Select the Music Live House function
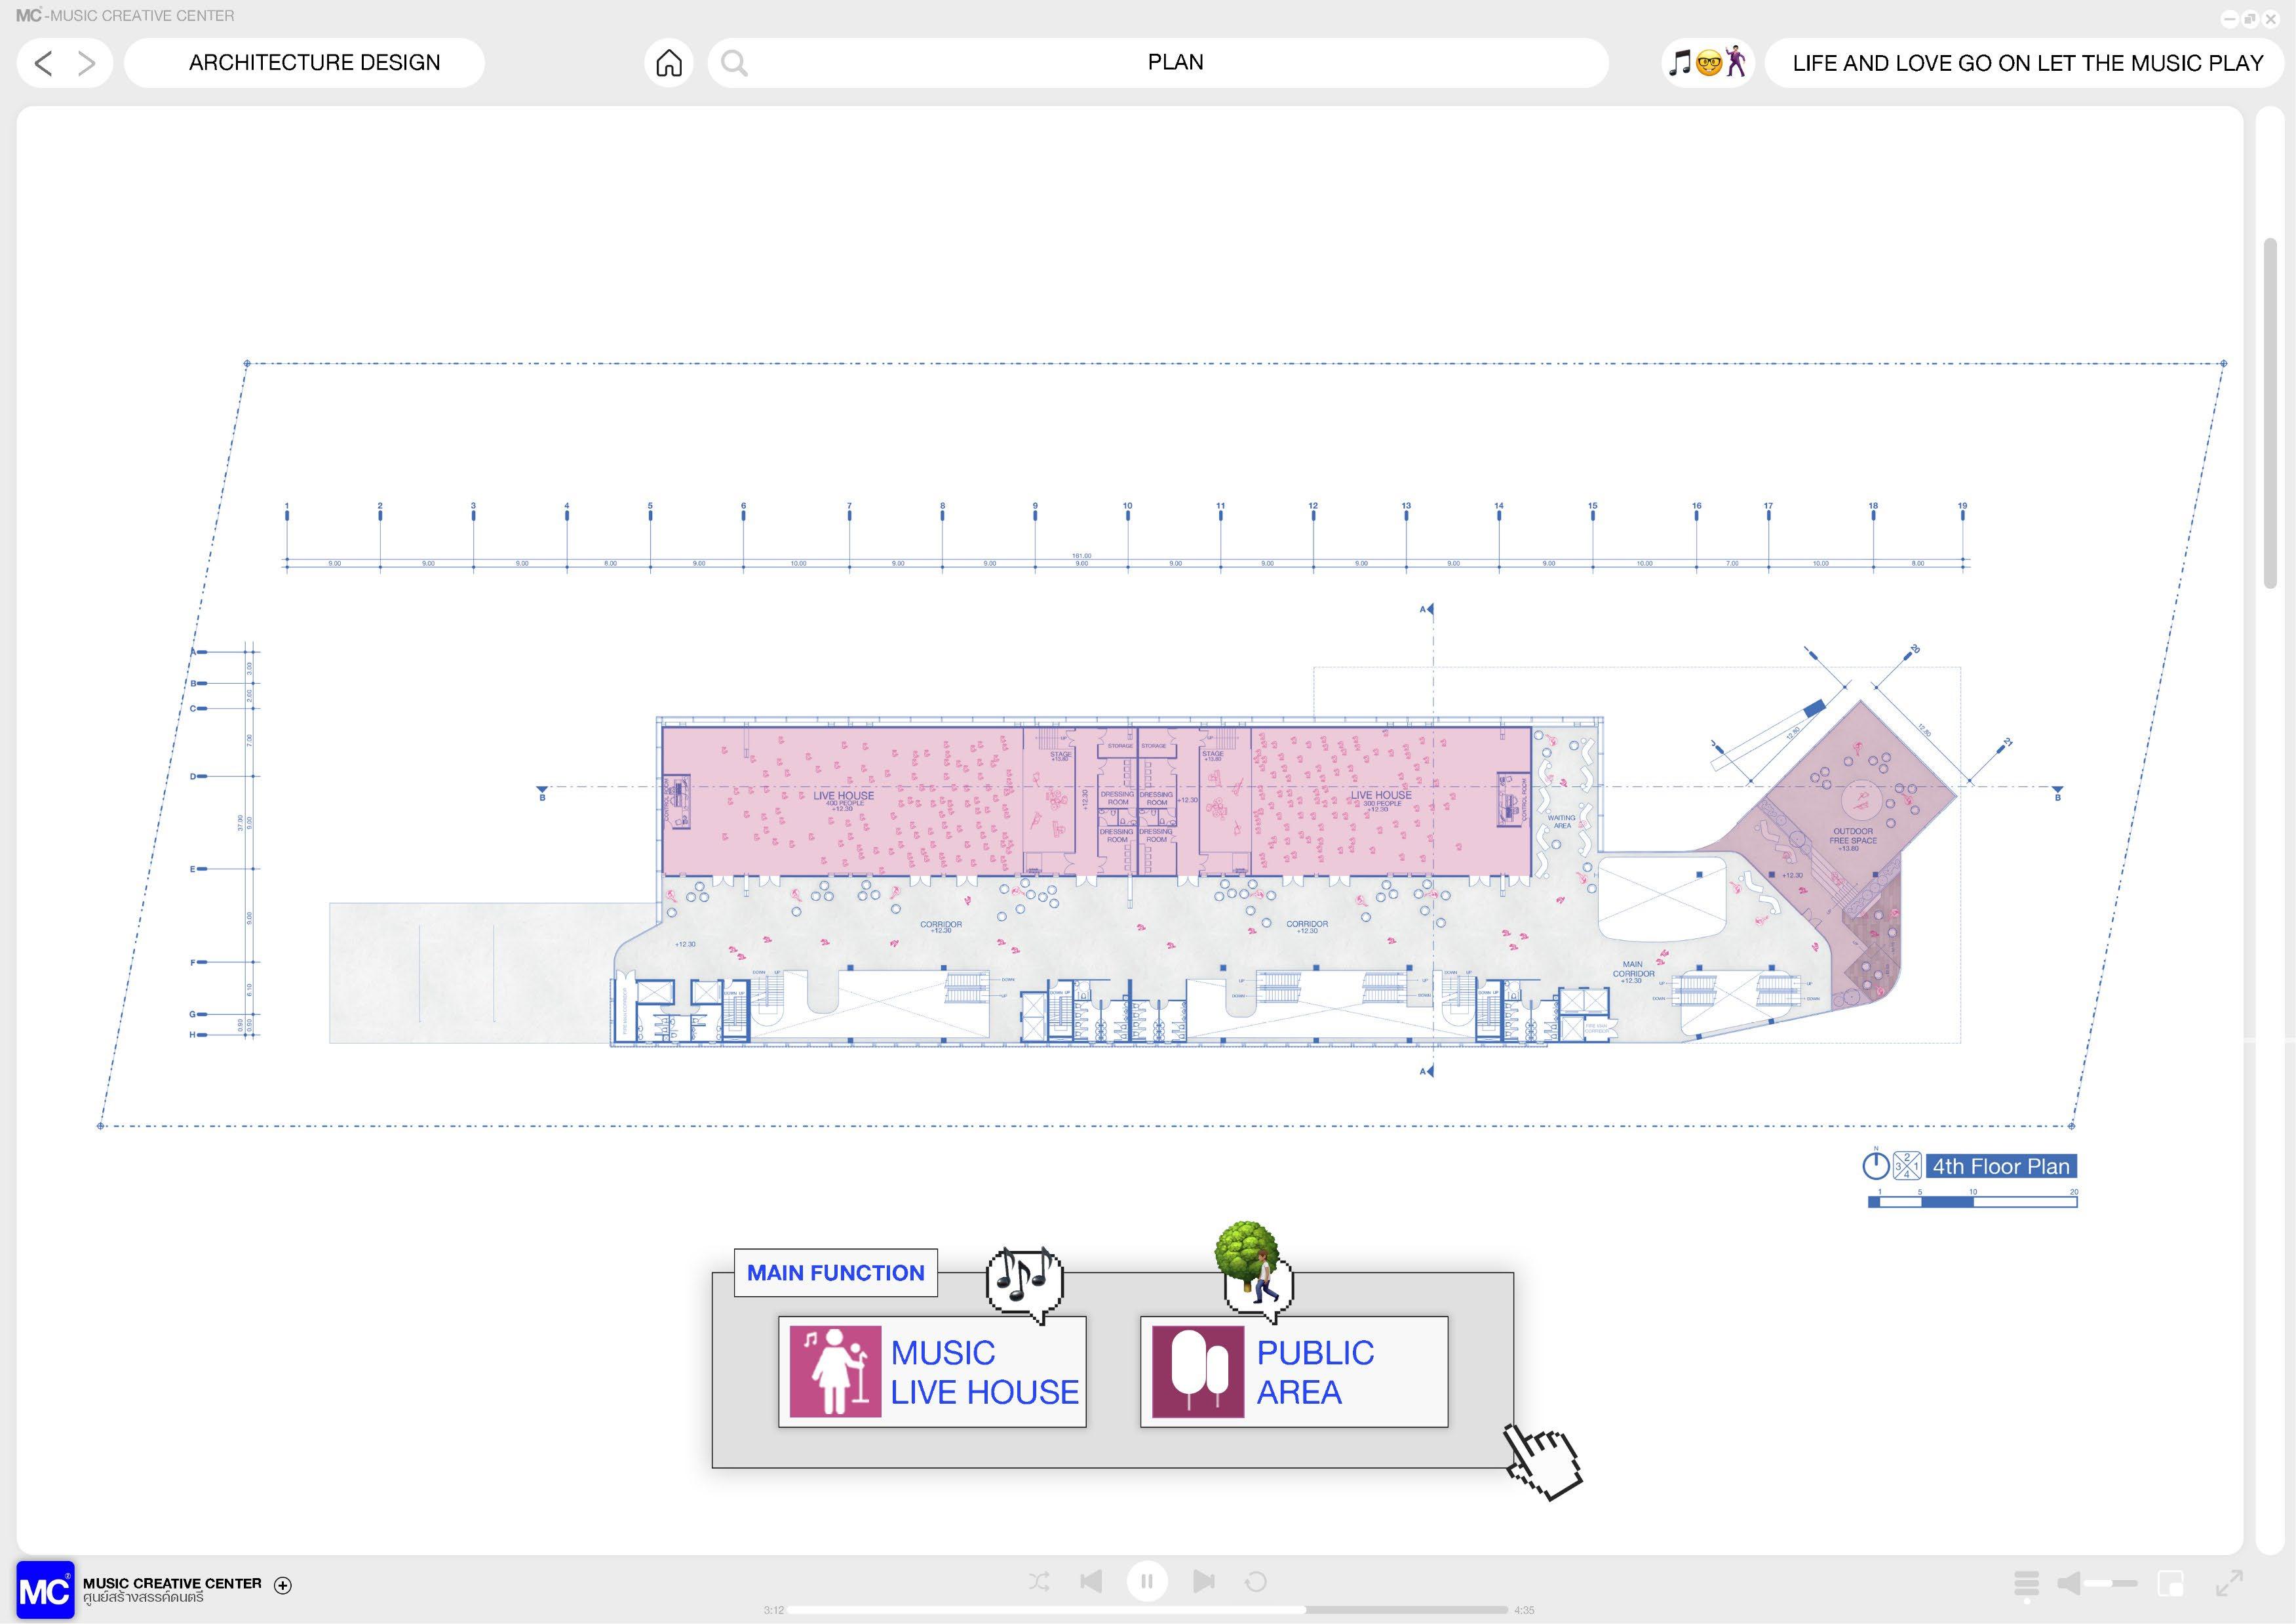2296x1624 pixels. 932,1372
